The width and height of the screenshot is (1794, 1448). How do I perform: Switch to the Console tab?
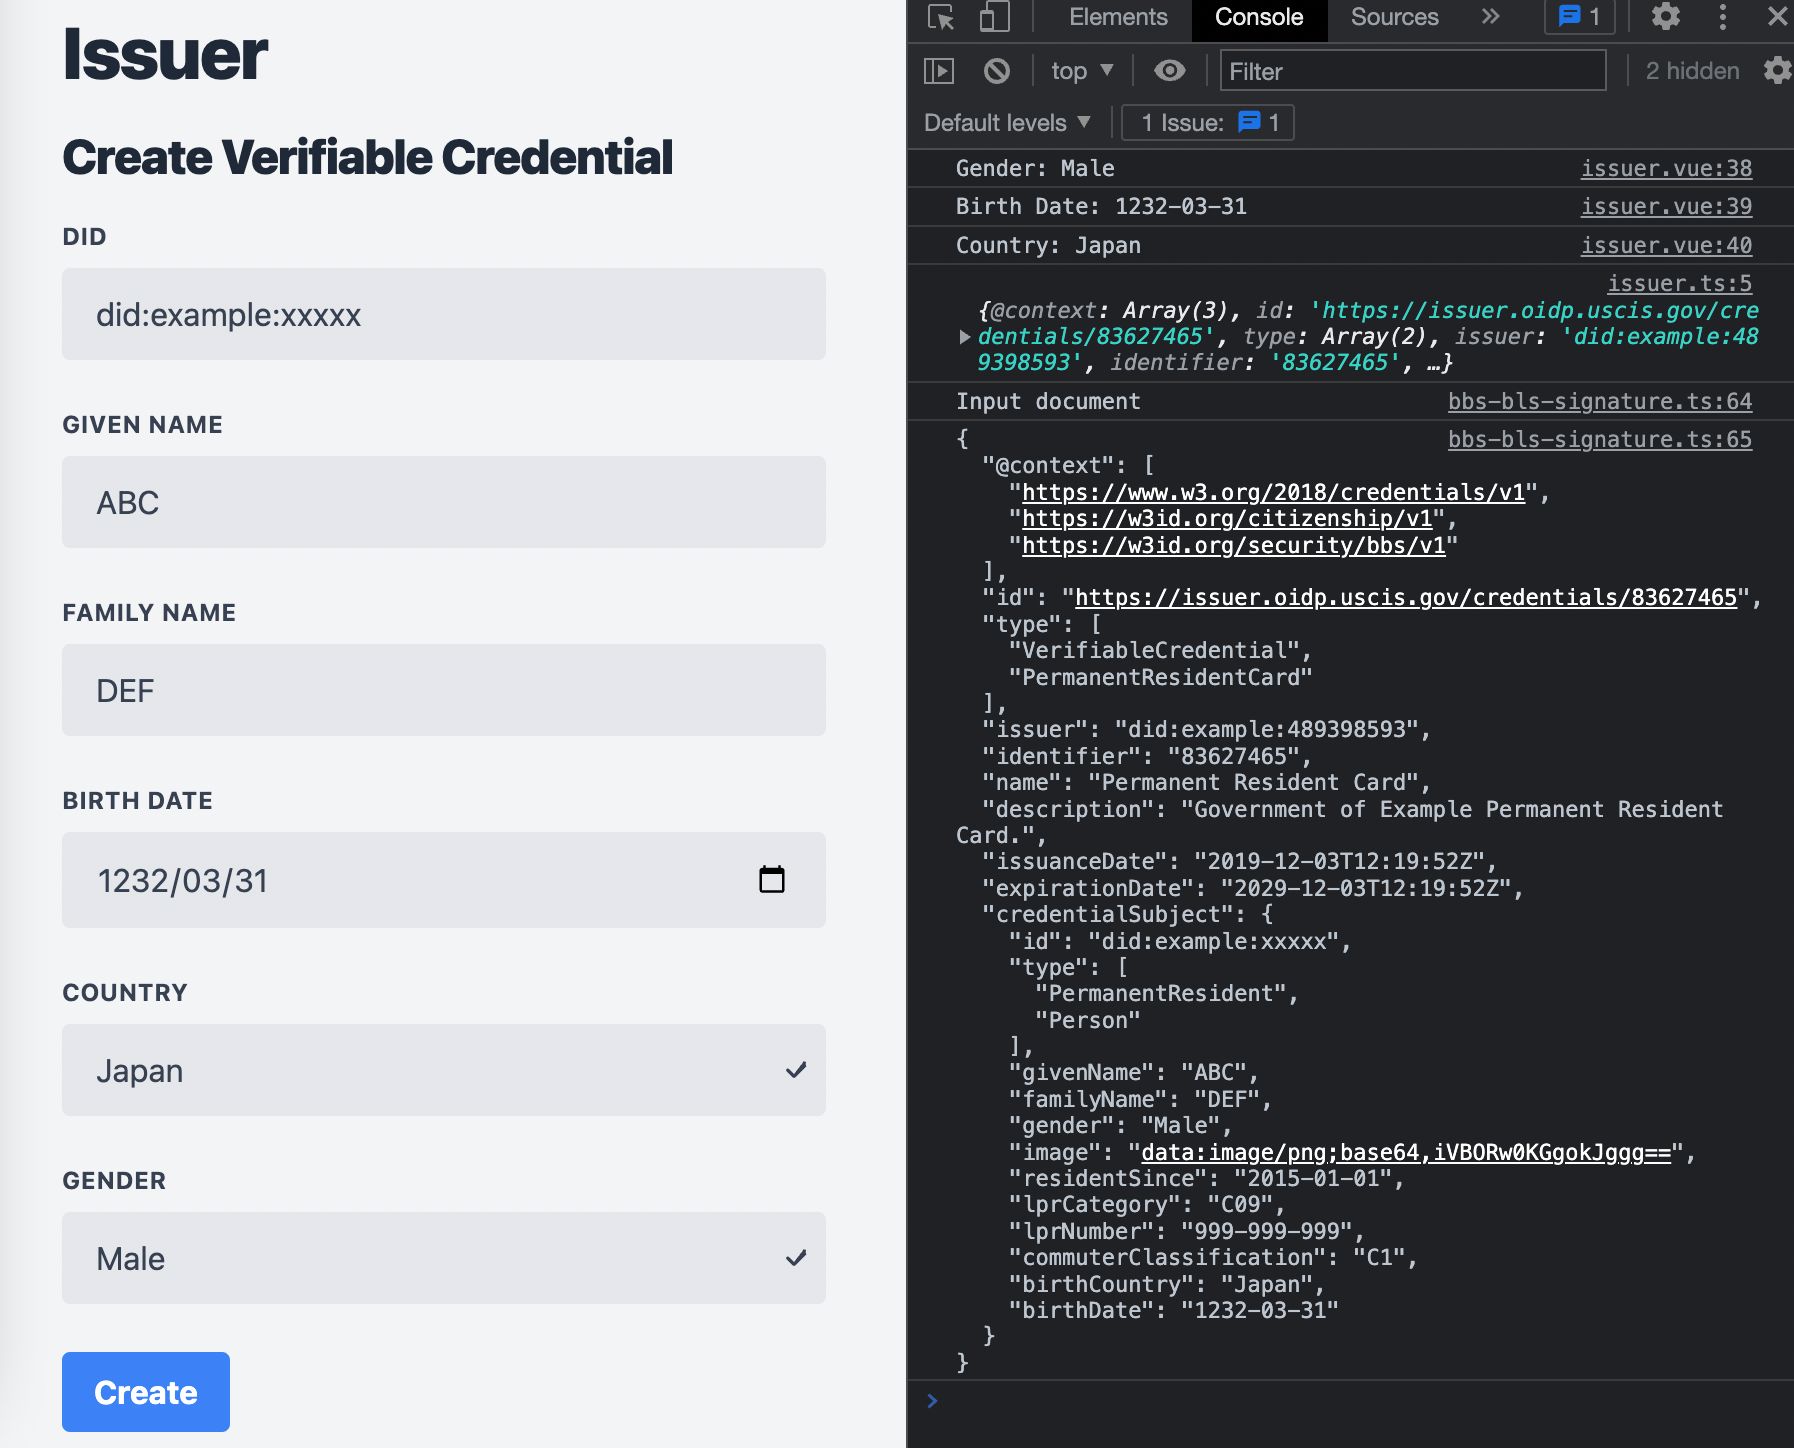(1259, 17)
